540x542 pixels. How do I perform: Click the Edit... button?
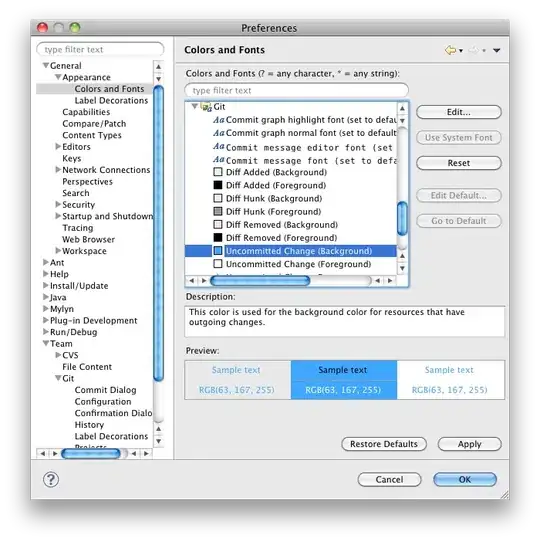pyautogui.click(x=459, y=112)
